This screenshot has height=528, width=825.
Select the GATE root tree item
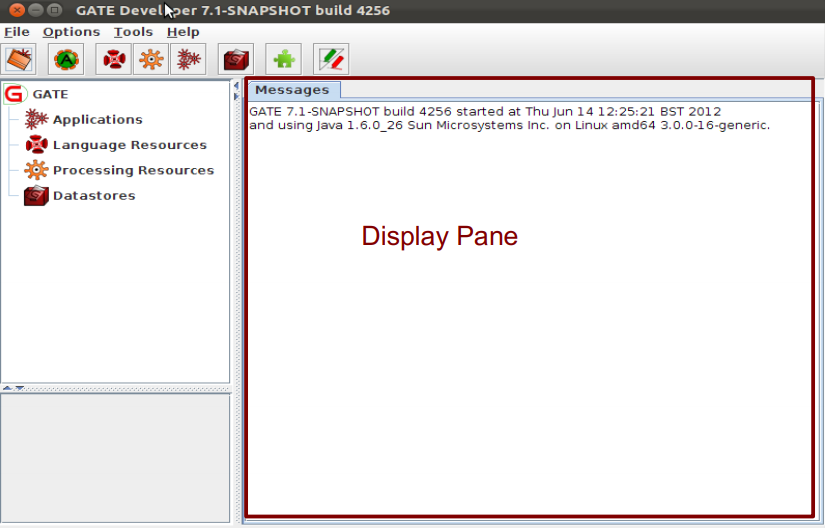click(x=51, y=94)
